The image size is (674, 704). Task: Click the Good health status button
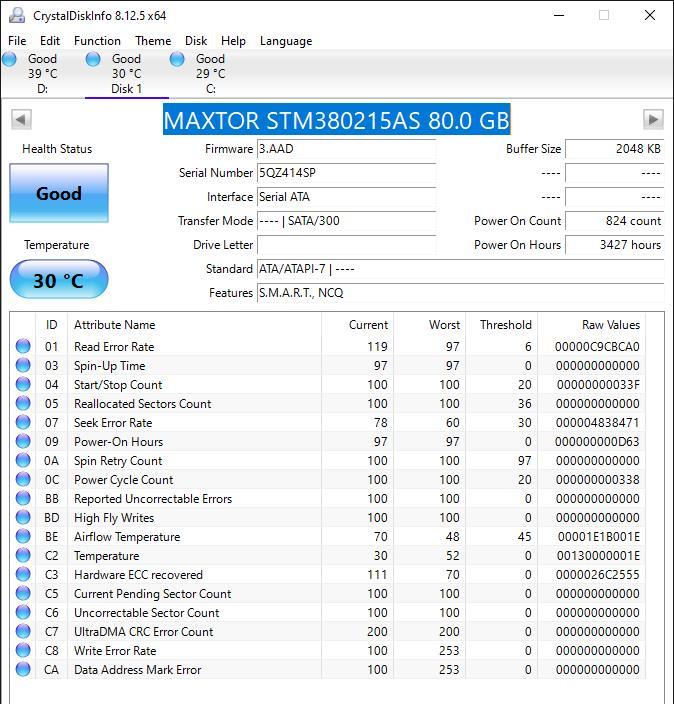click(59, 193)
